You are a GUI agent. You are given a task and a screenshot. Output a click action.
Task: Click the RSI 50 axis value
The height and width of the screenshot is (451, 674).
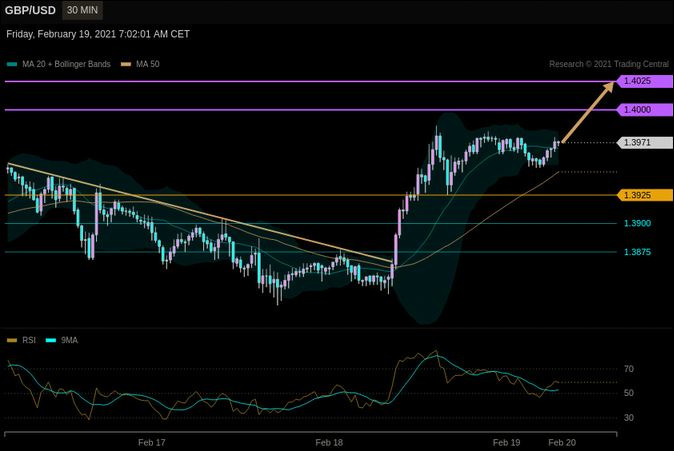click(x=629, y=393)
